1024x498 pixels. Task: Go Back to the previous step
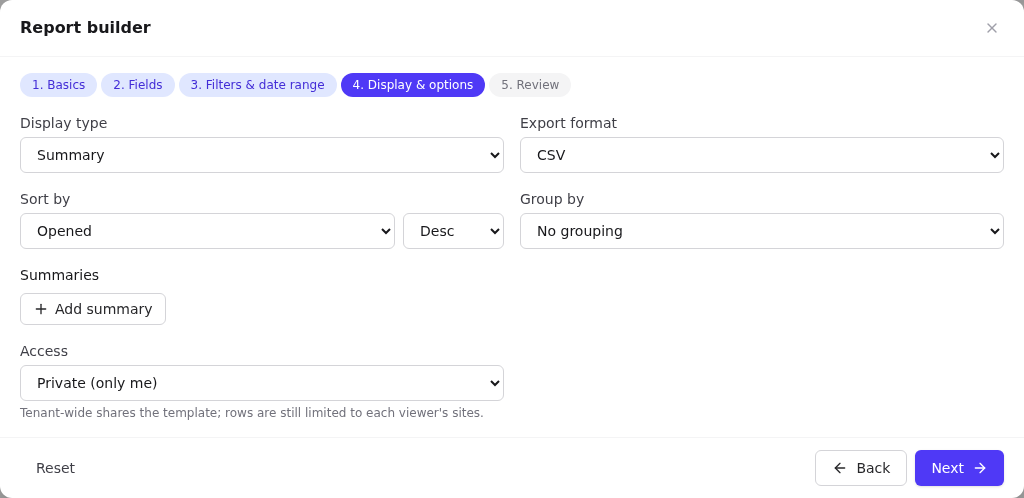[x=861, y=468]
